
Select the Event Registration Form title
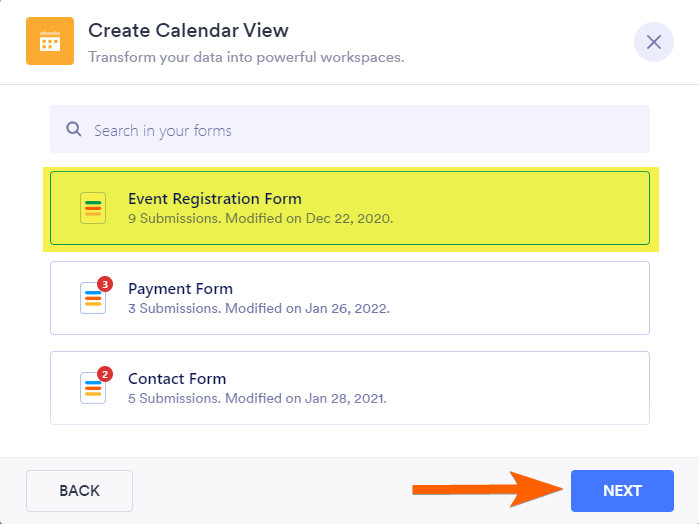coord(214,198)
